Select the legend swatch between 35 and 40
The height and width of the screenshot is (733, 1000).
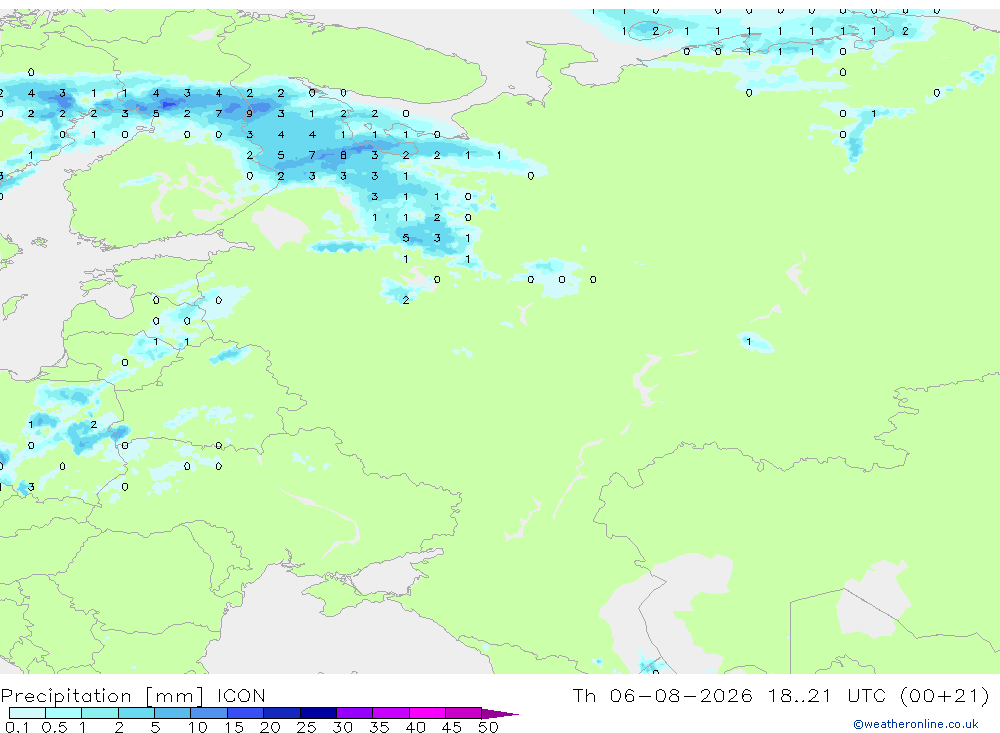pyautogui.click(x=390, y=713)
